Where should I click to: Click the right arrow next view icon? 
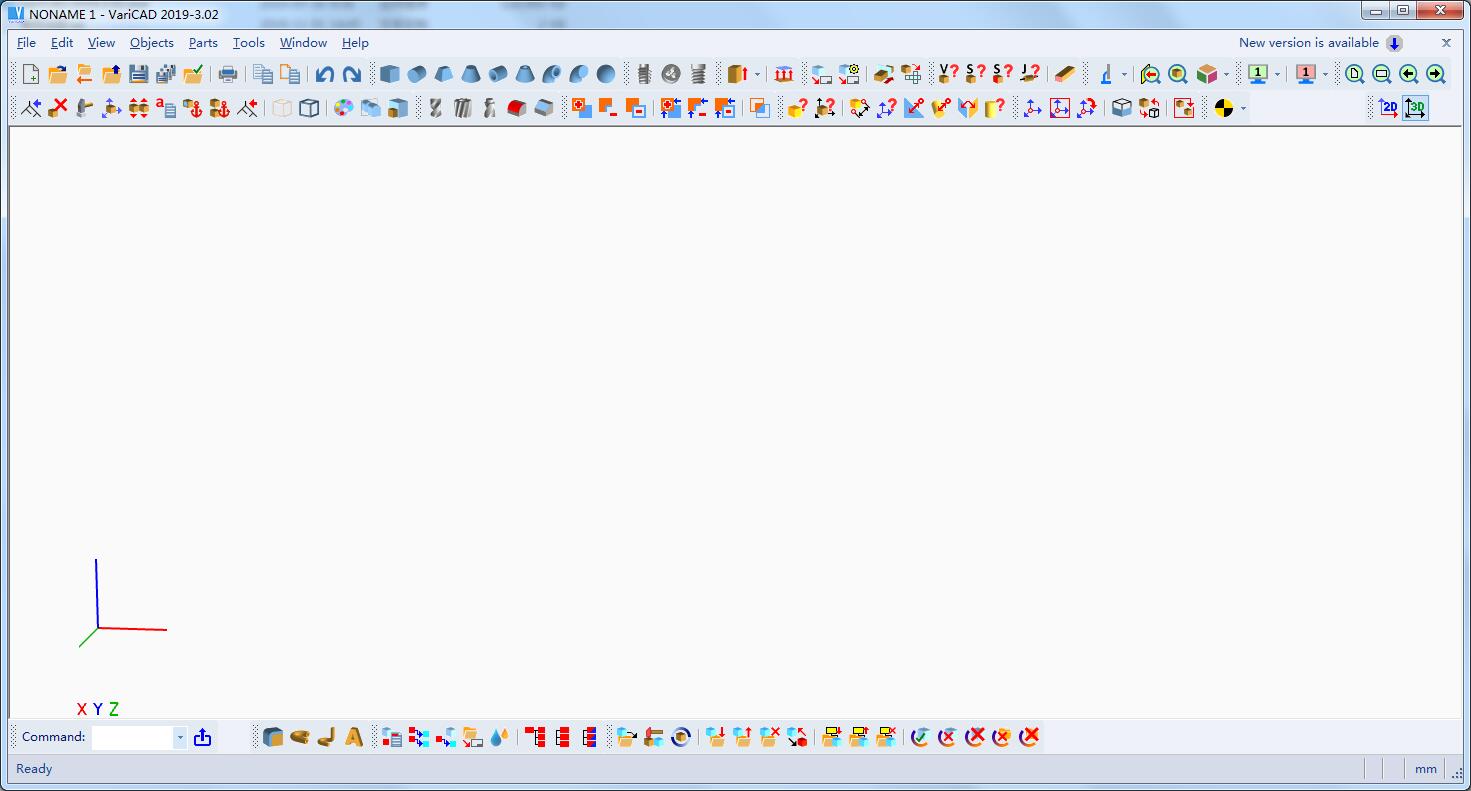click(1436, 74)
